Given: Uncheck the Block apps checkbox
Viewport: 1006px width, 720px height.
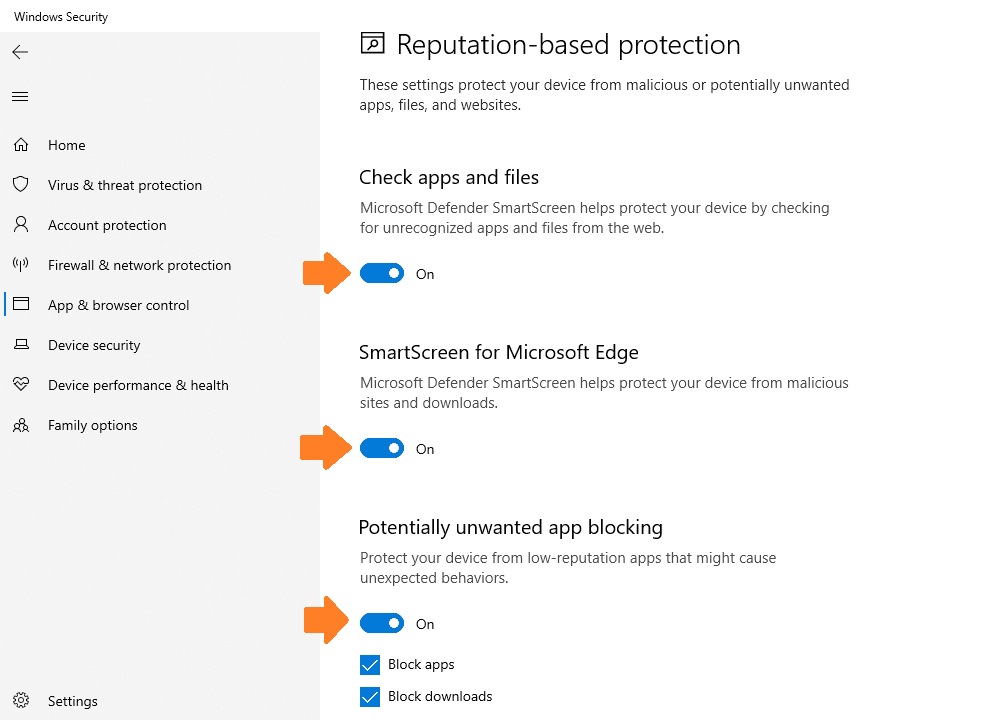Looking at the screenshot, I should (370, 665).
